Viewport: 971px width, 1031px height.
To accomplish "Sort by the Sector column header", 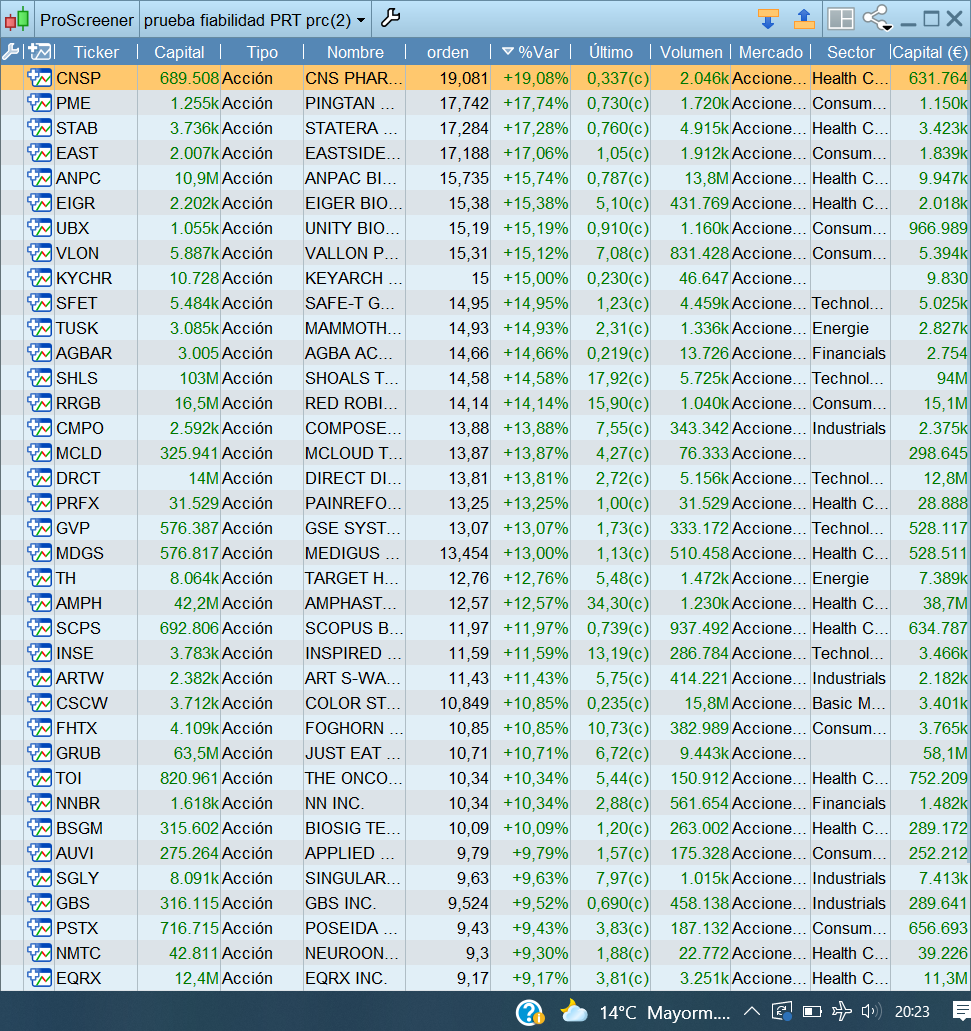I will [851, 52].
